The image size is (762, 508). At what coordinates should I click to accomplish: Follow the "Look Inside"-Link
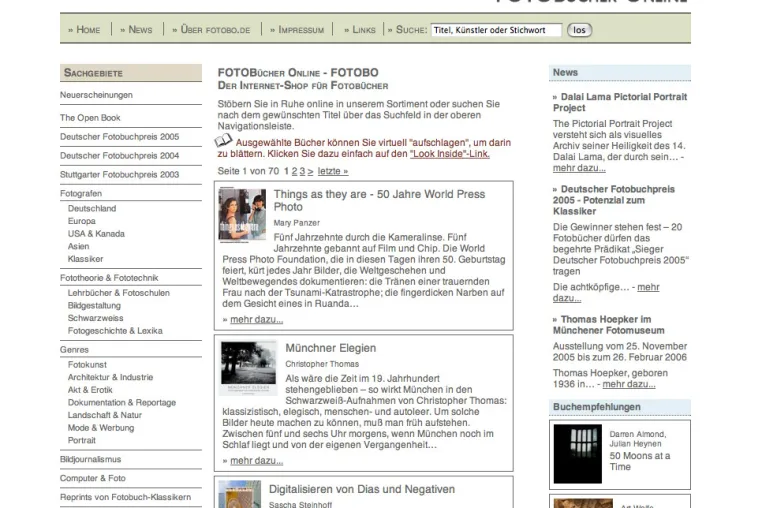coord(450,154)
